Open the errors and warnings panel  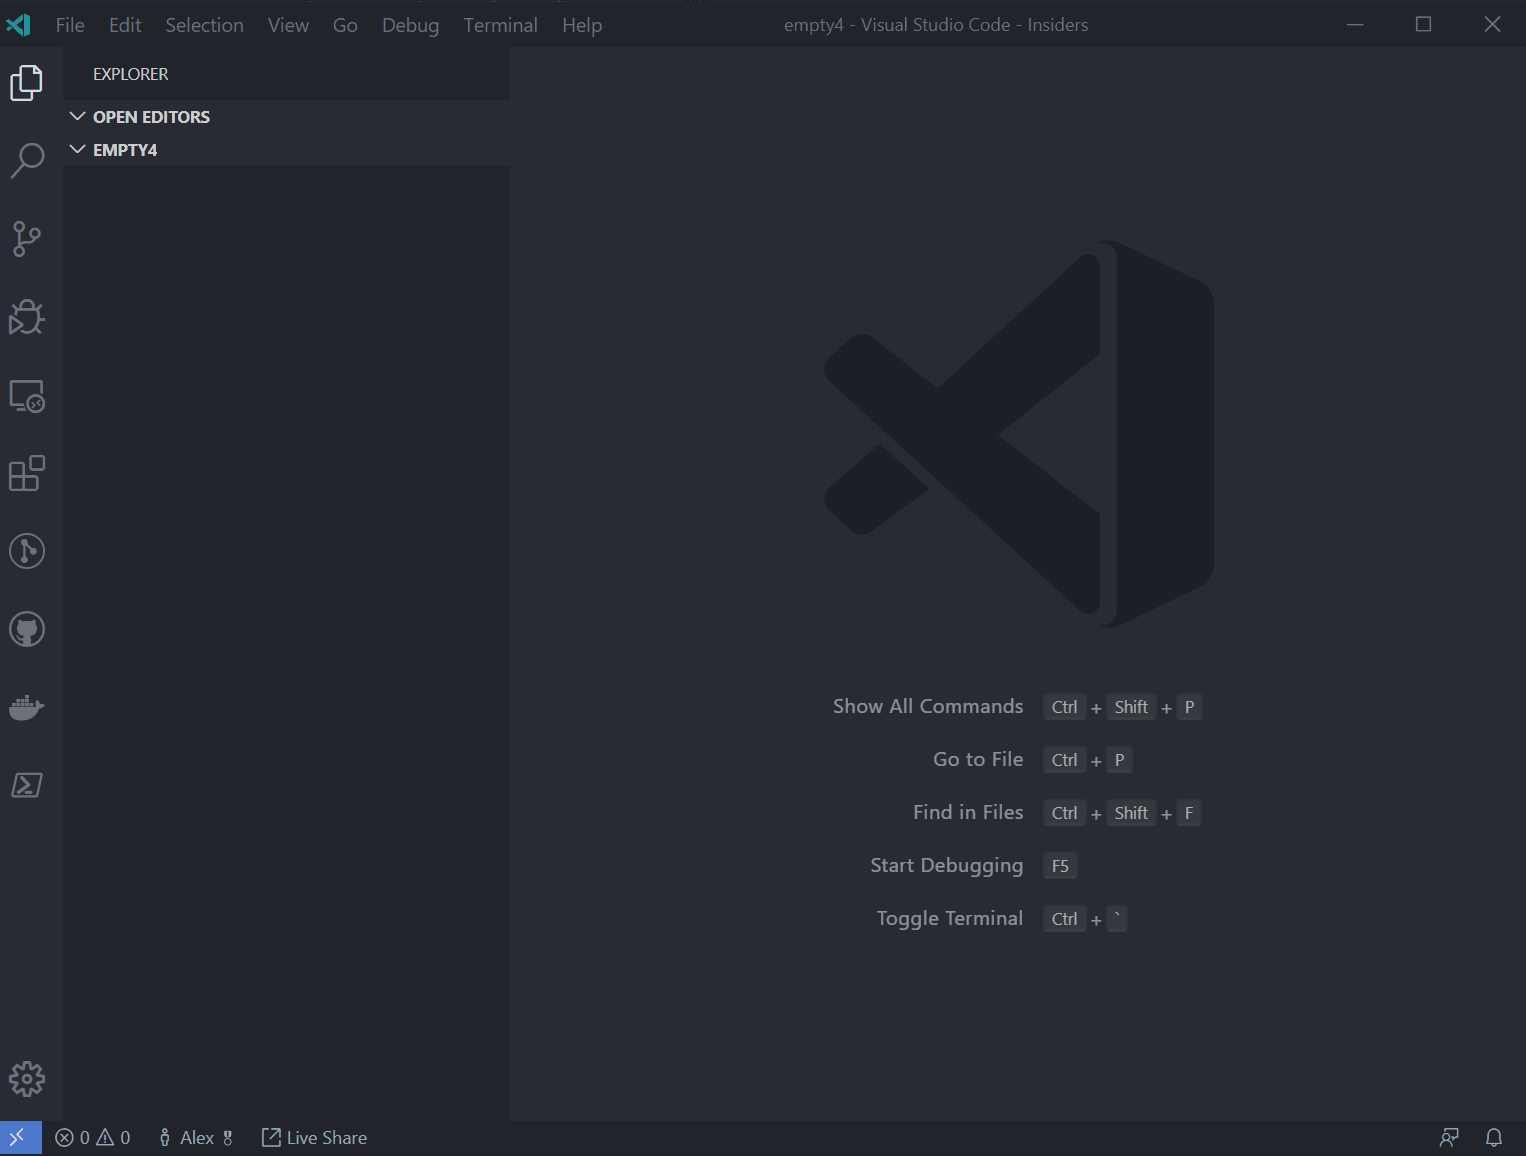click(92, 1137)
